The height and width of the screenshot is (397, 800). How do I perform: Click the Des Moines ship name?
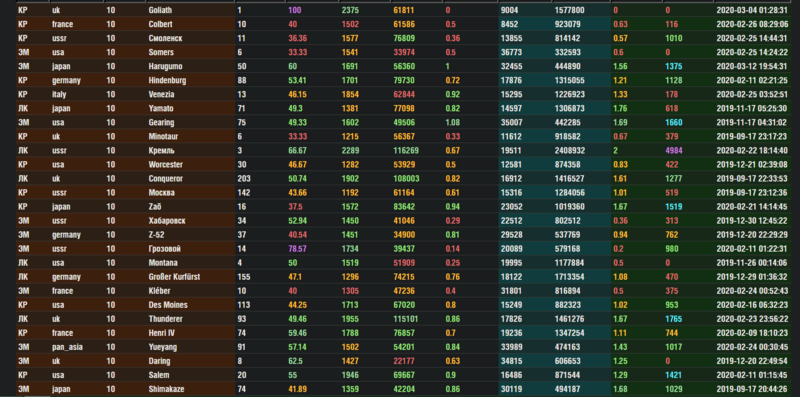(x=168, y=305)
